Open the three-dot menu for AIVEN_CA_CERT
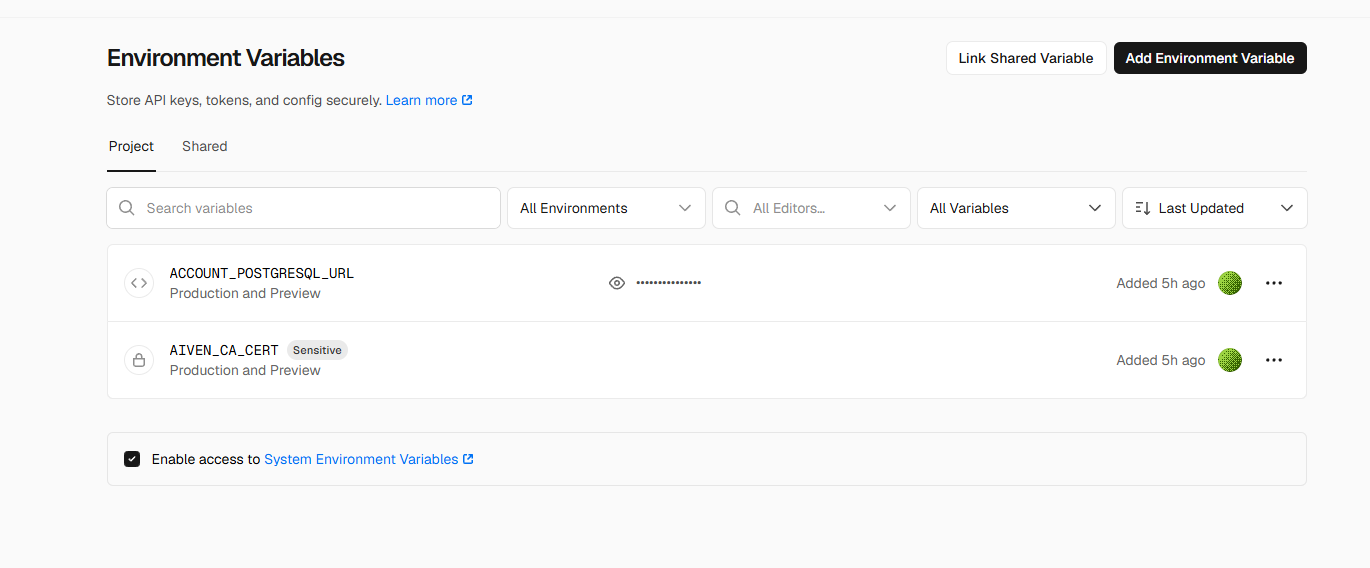The height and width of the screenshot is (568, 1370). 1273,360
